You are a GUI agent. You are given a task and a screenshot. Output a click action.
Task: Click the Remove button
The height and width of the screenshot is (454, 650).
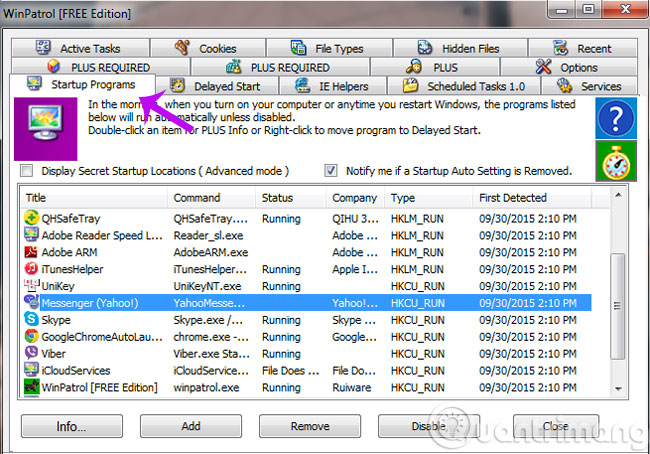click(310, 426)
